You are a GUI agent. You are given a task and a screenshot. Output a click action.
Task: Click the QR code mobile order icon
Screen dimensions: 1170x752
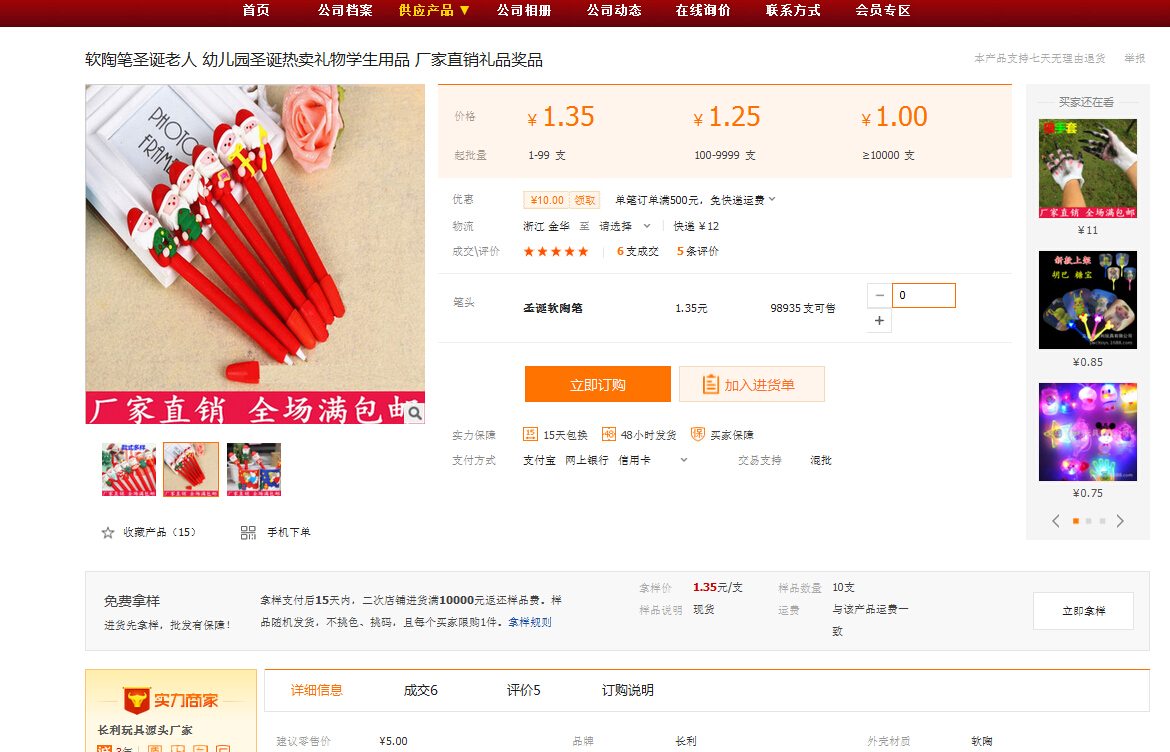[x=248, y=533]
